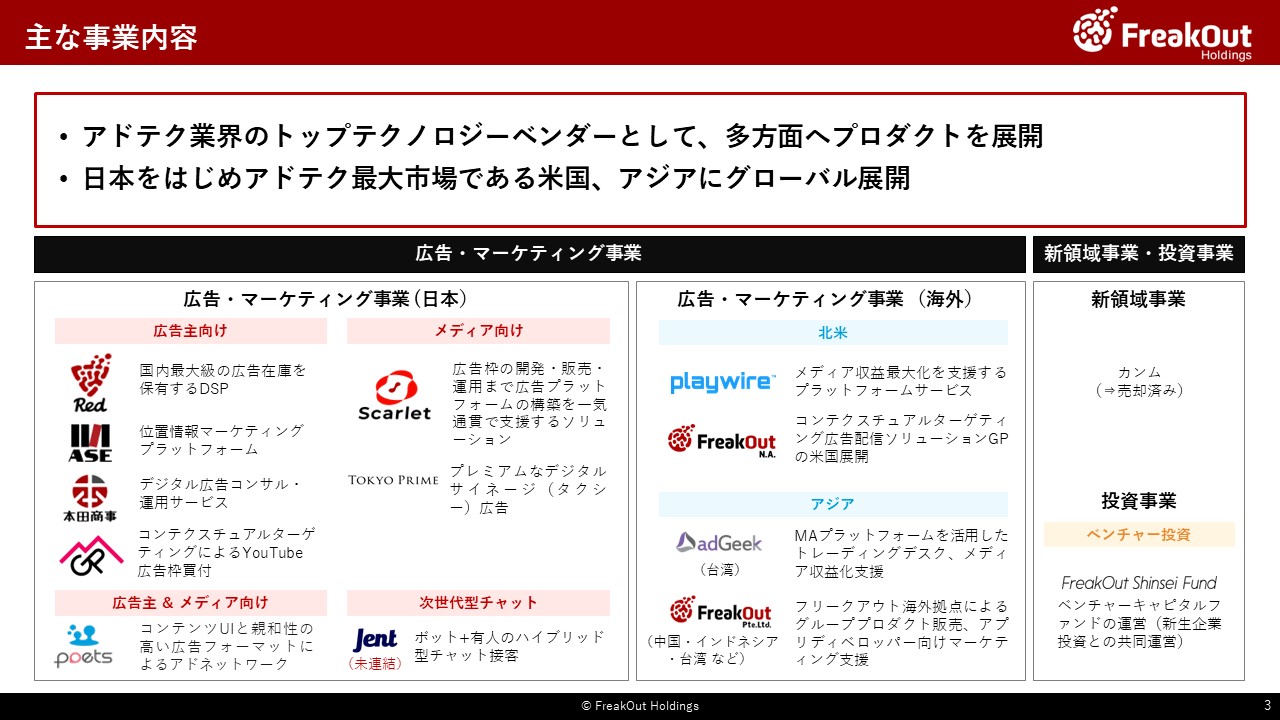This screenshot has width=1280, height=720.
Task: Select the 北米 region header
Action: coord(833,333)
